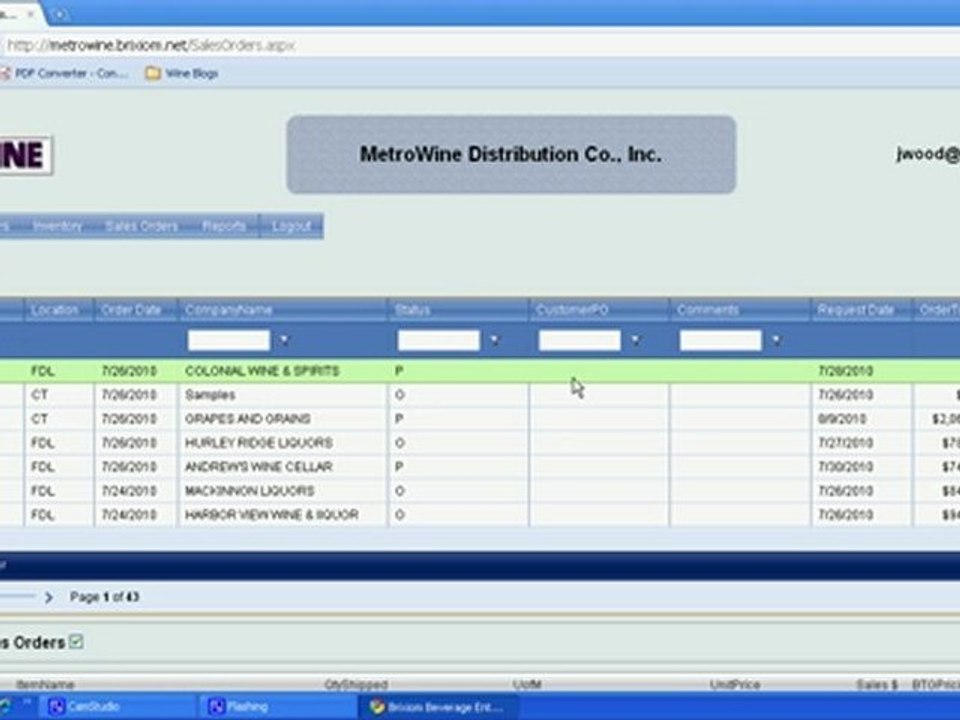Screen dimensions: 960x720
Task: Open the Wine Blogs bookmark folder
Action: (x=182, y=73)
